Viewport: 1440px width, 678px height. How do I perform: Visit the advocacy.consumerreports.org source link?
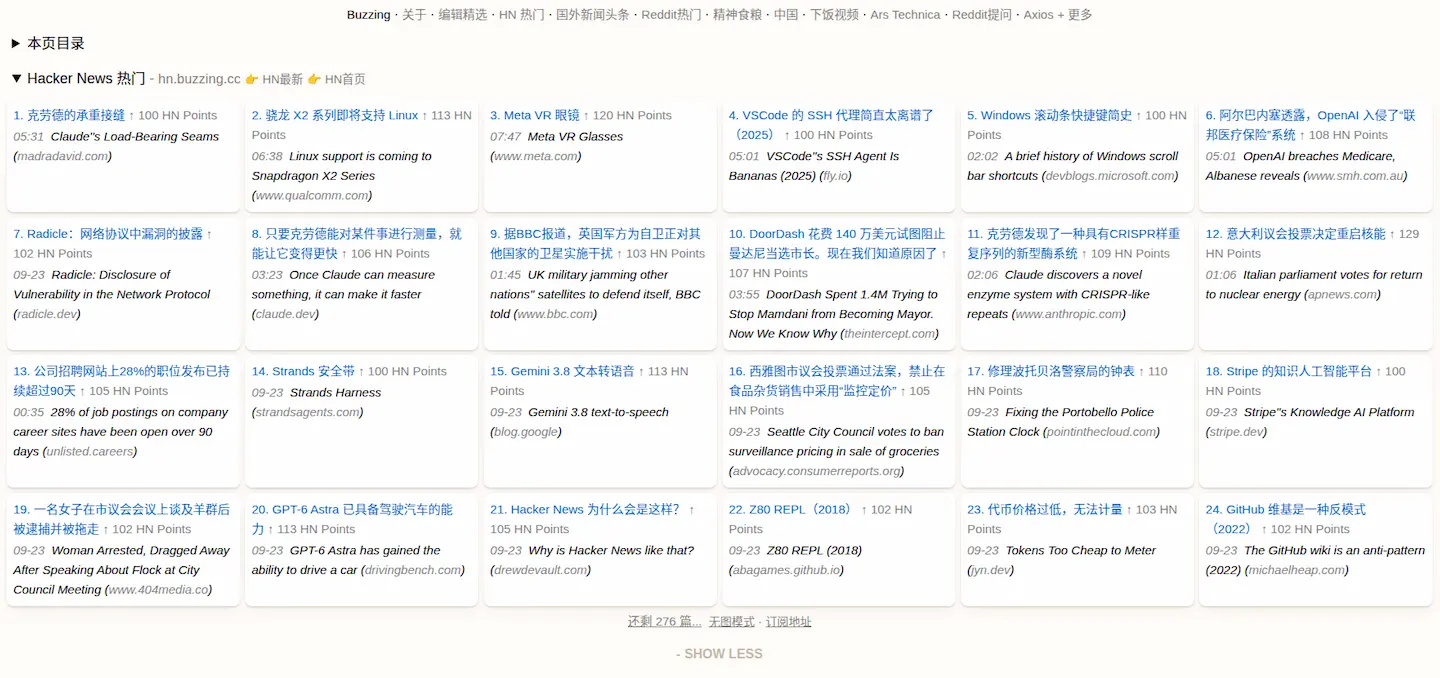[x=815, y=471]
